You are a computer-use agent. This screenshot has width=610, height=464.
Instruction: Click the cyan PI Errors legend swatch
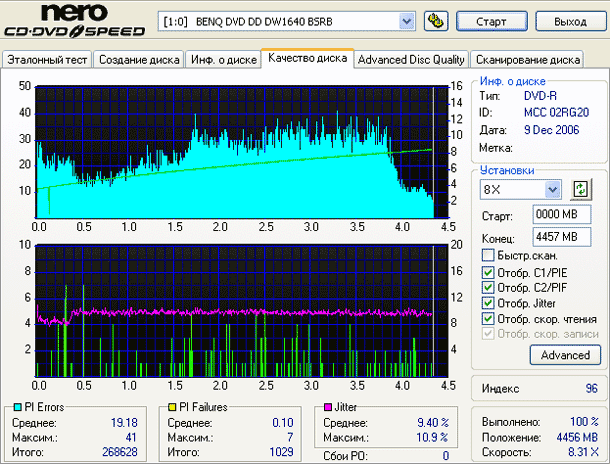(15, 407)
